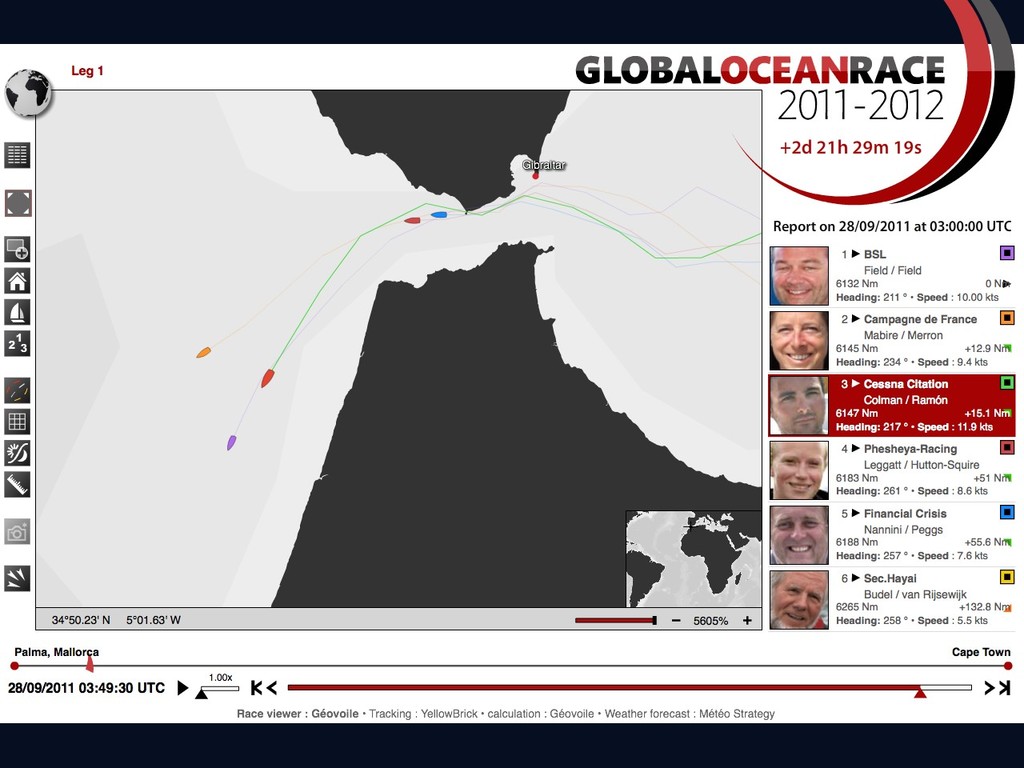The width and height of the screenshot is (1024, 768).
Task: Zoom in with the plus button
Action: (747, 620)
